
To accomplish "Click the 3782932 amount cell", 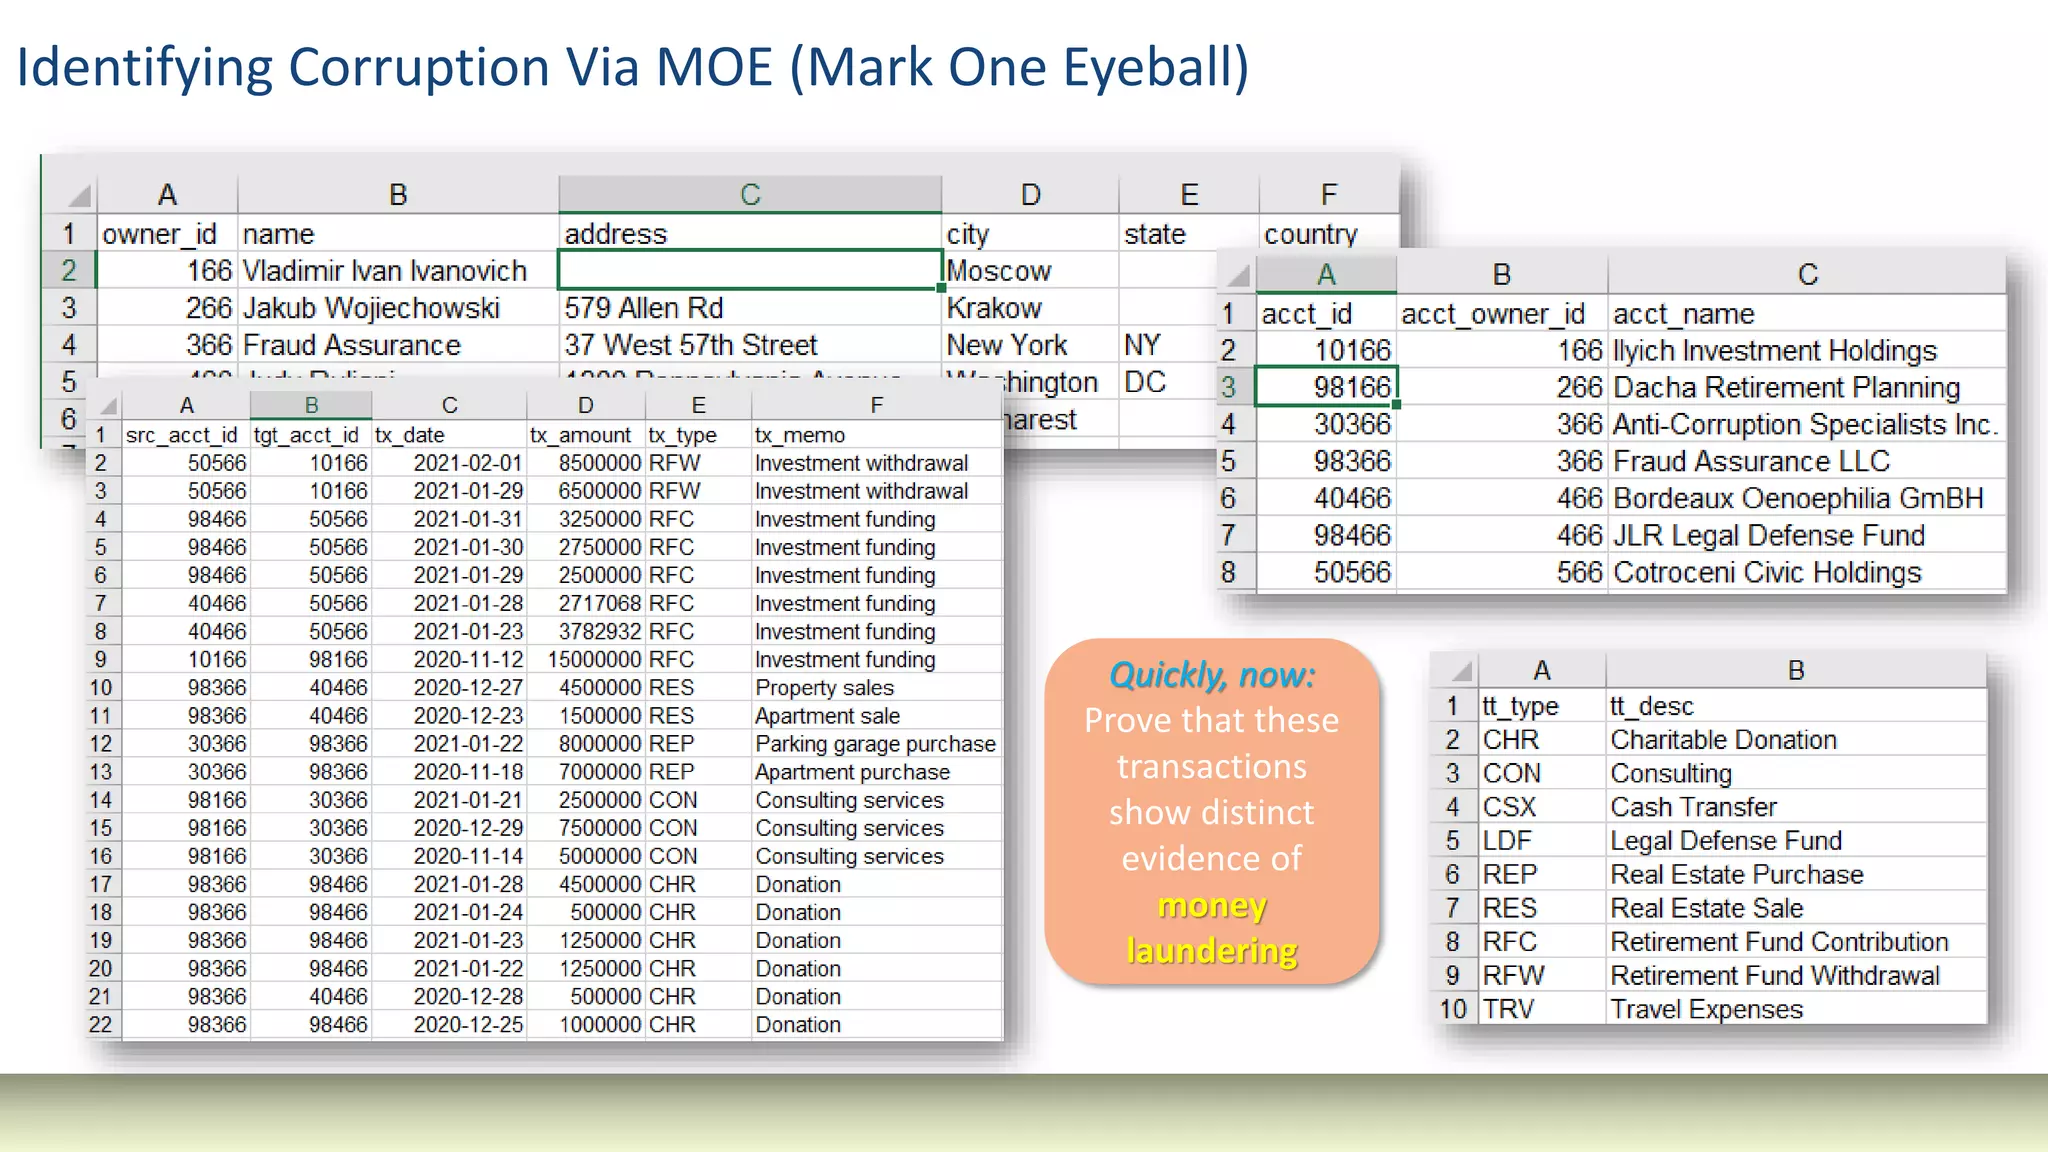I will pyautogui.click(x=586, y=631).
